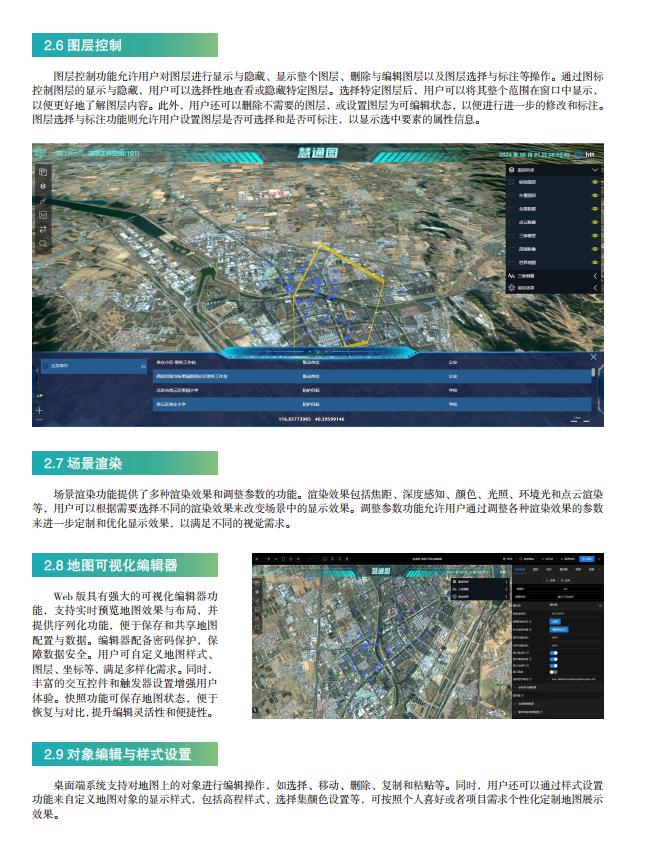Tick the checkbox before the 矢量图层 layer row

512,195
